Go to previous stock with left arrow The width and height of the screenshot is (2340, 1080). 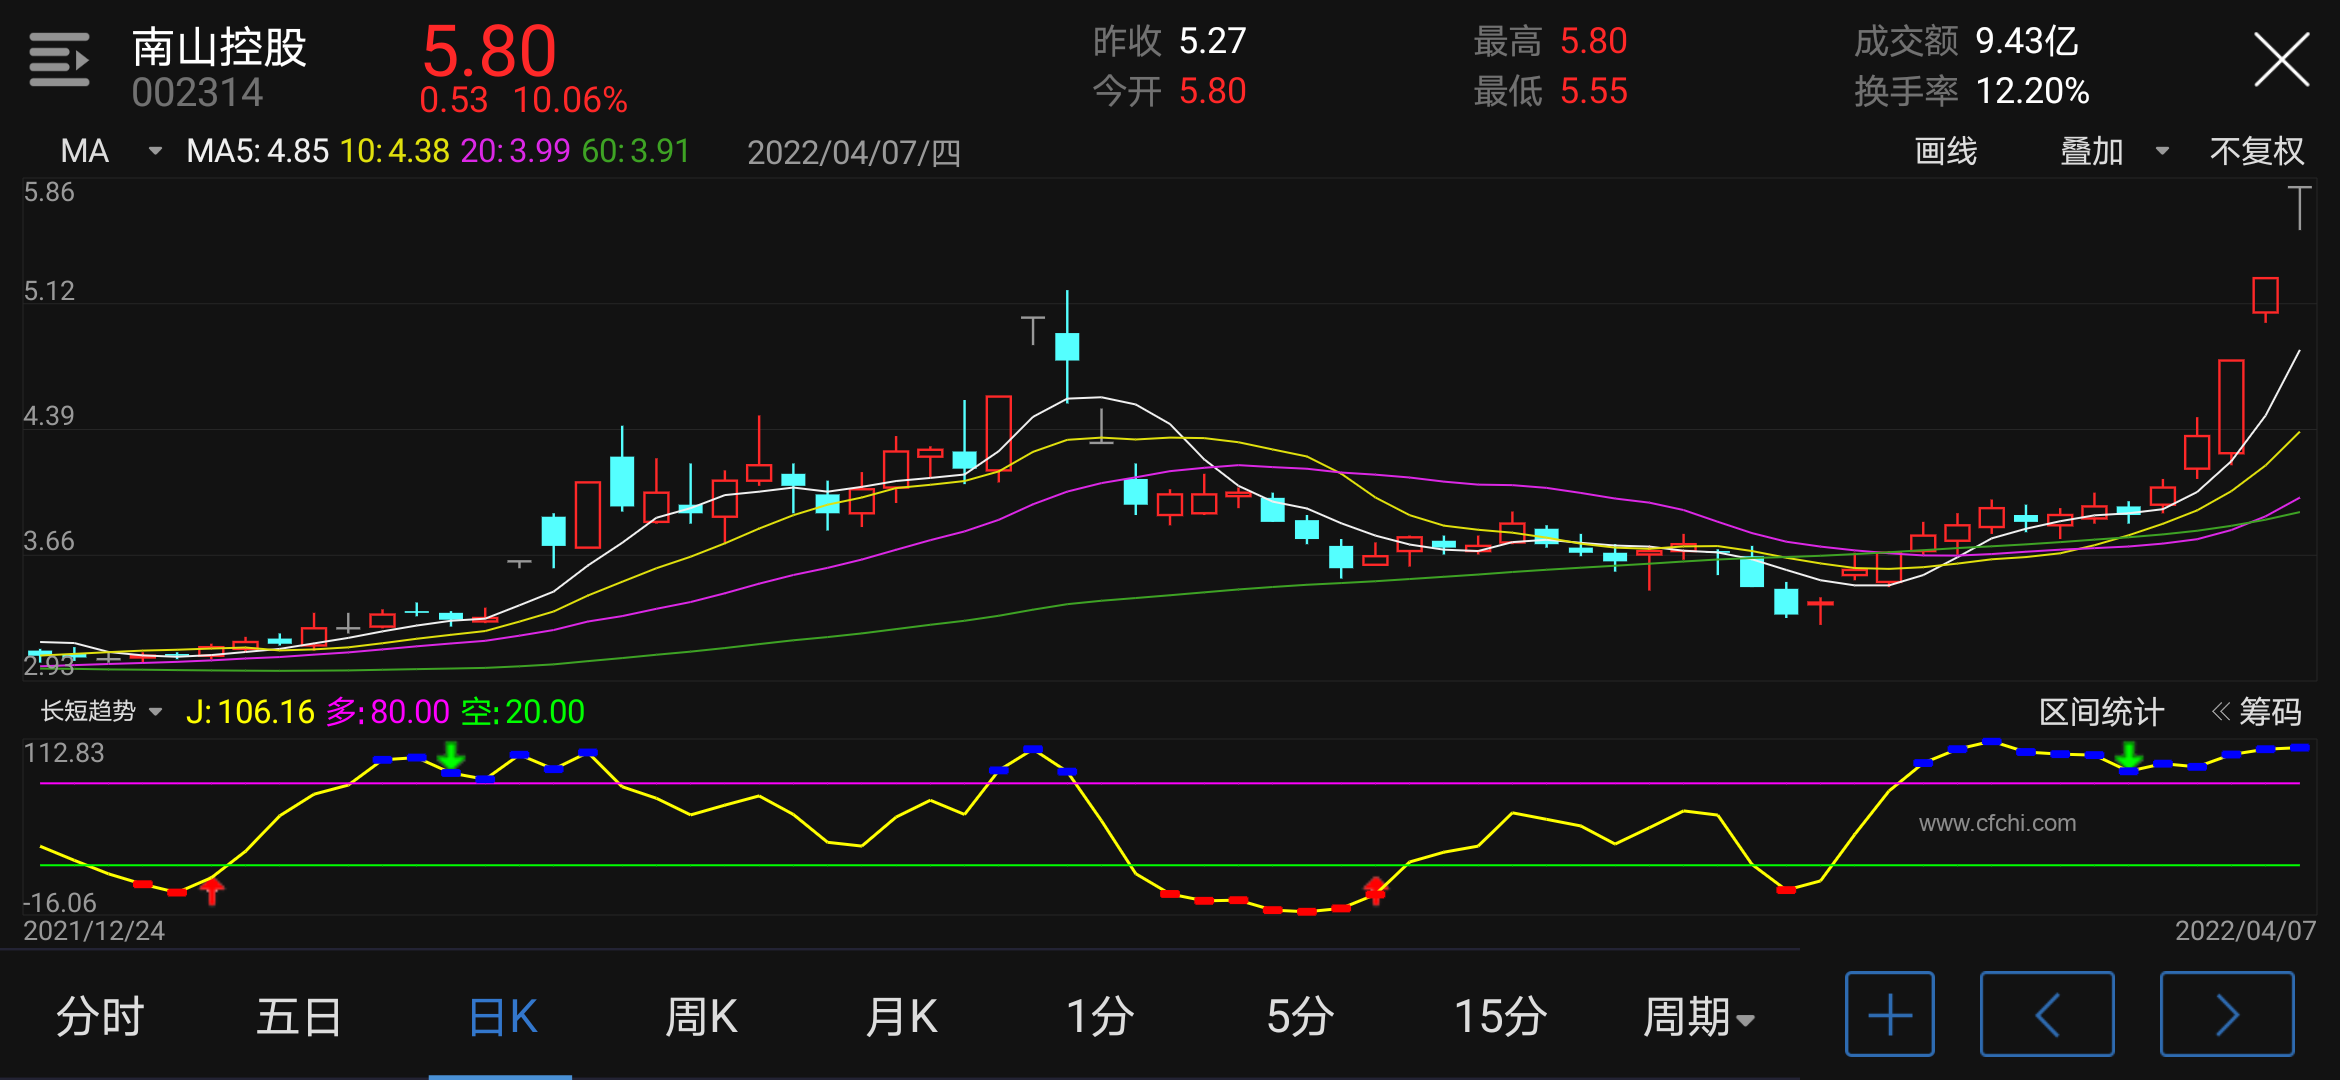click(2046, 1014)
